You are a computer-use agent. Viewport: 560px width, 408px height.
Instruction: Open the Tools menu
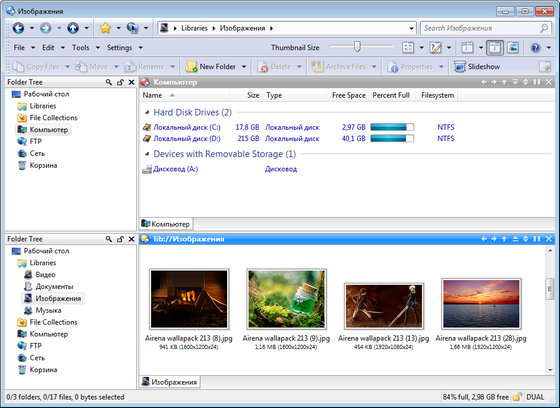[x=81, y=48]
